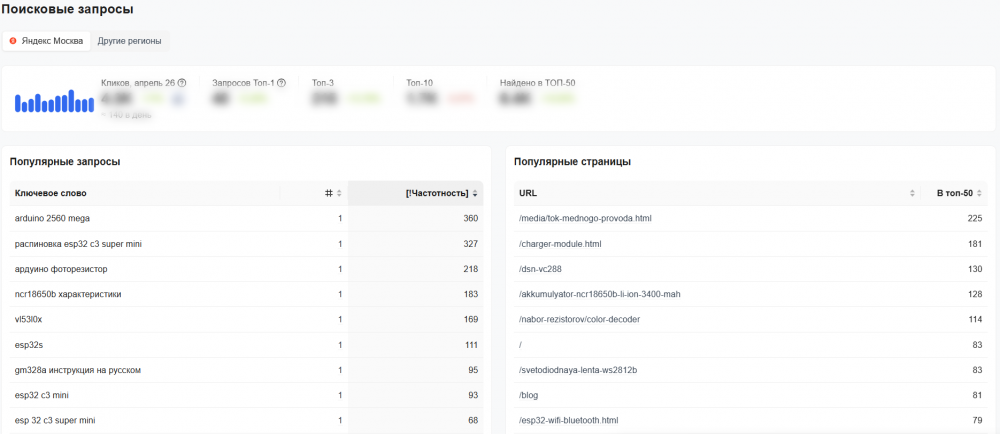Switch to the Яндекс Москва tab
Viewport: 1000px width, 434px height.
point(46,41)
